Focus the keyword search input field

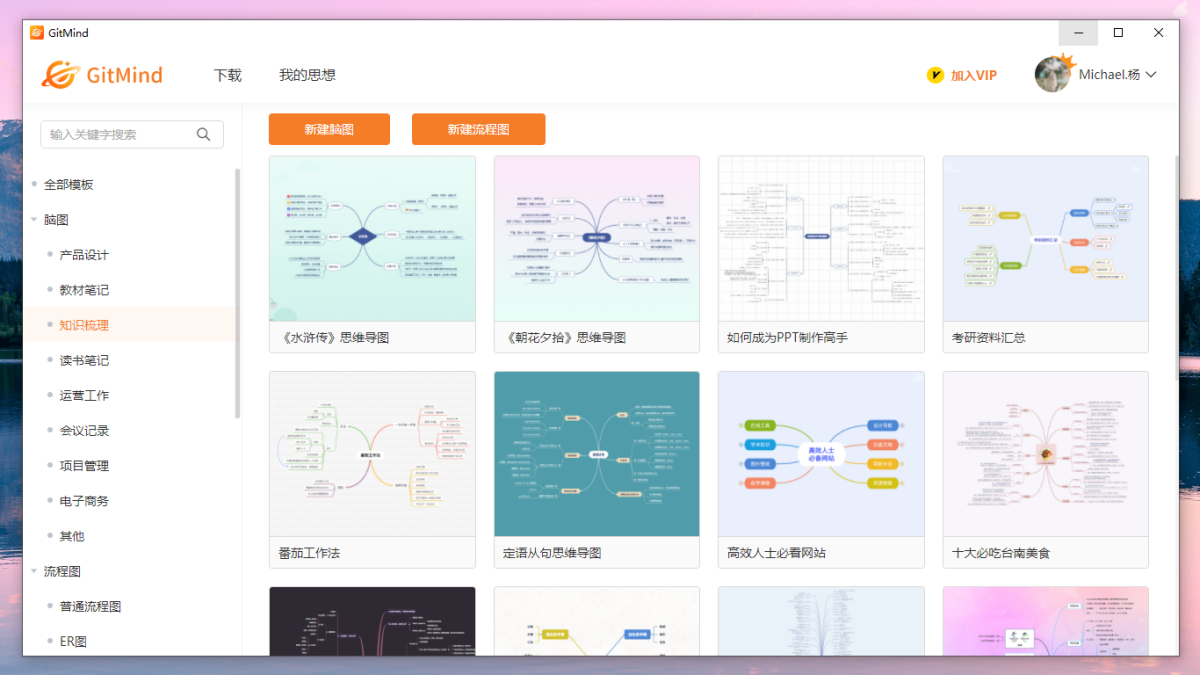132,134
